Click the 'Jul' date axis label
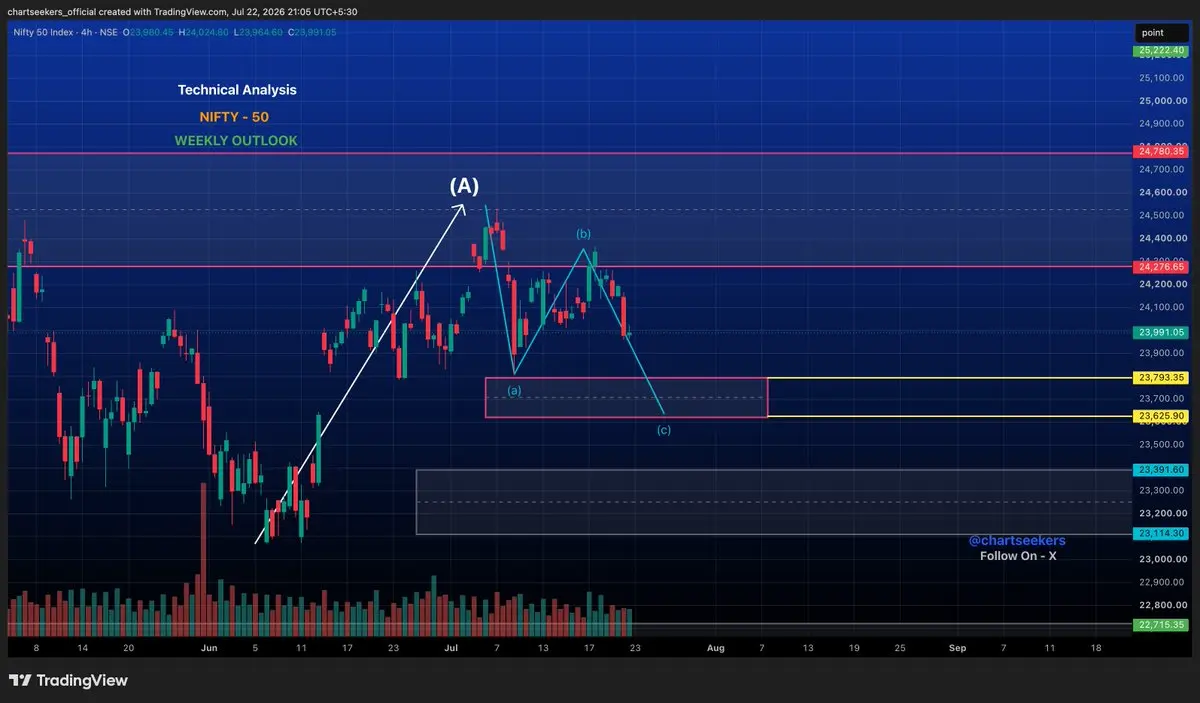 coord(452,649)
